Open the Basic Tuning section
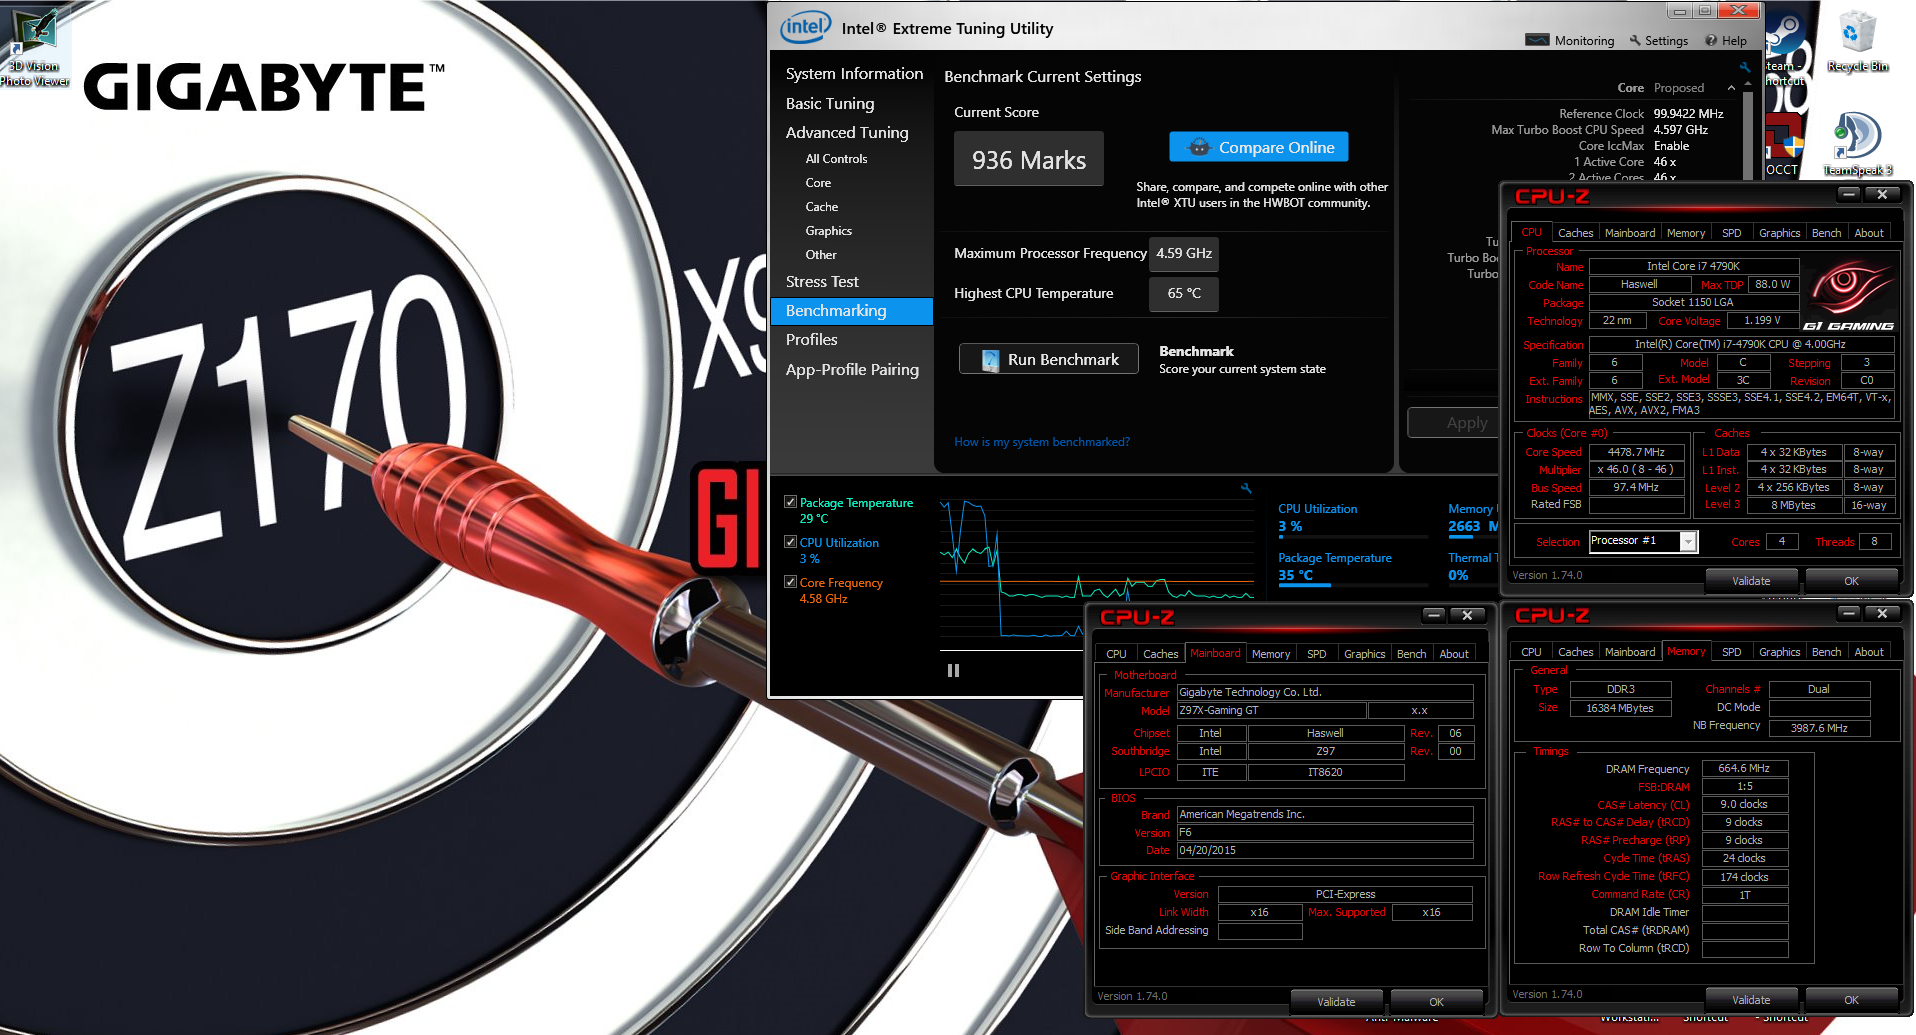 click(830, 103)
